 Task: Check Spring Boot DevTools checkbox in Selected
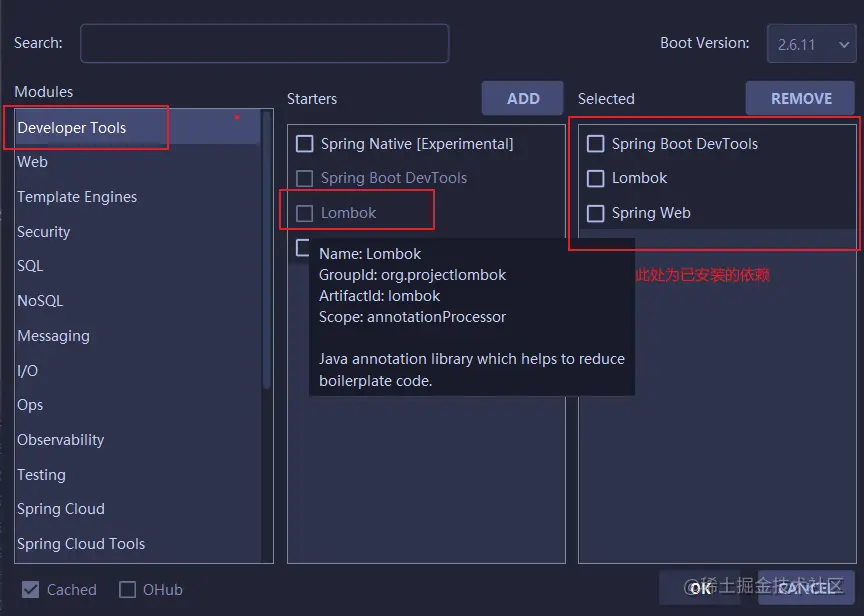[x=596, y=144]
